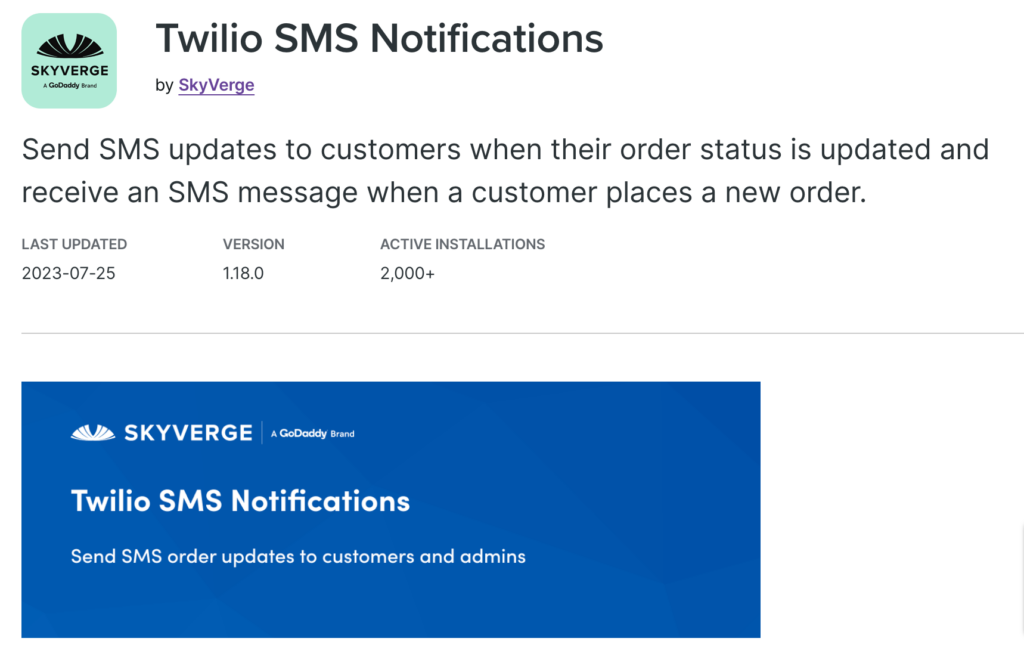Click the SKYVERGE wordmark in the banner
1024x663 pixels.
(188, 433)
